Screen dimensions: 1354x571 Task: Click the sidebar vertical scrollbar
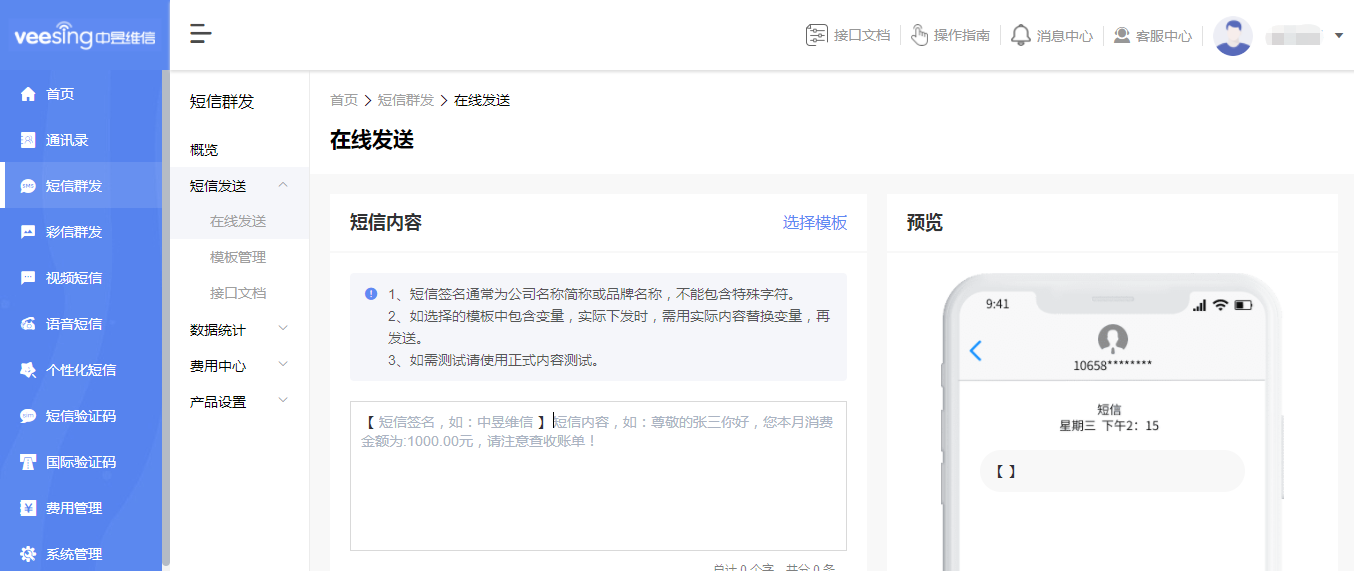click(166, 320)
